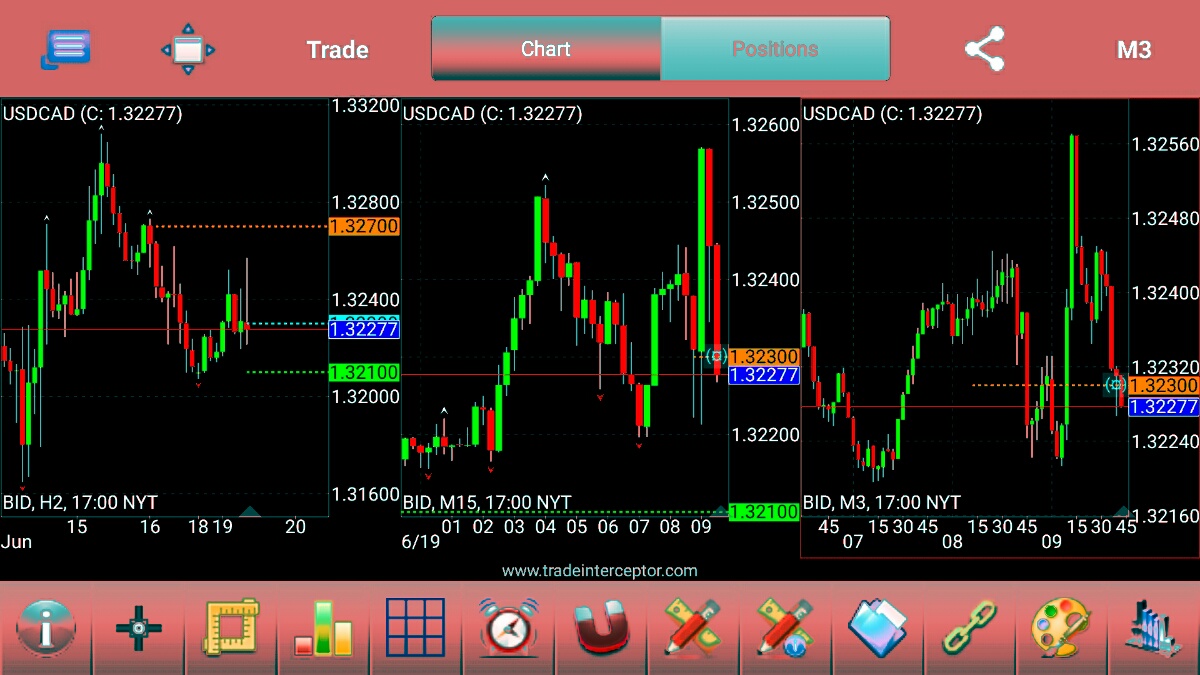
Task: Open www.tradeinterceptor.com link
Action: pyautogui.click(x=600, y=570)
